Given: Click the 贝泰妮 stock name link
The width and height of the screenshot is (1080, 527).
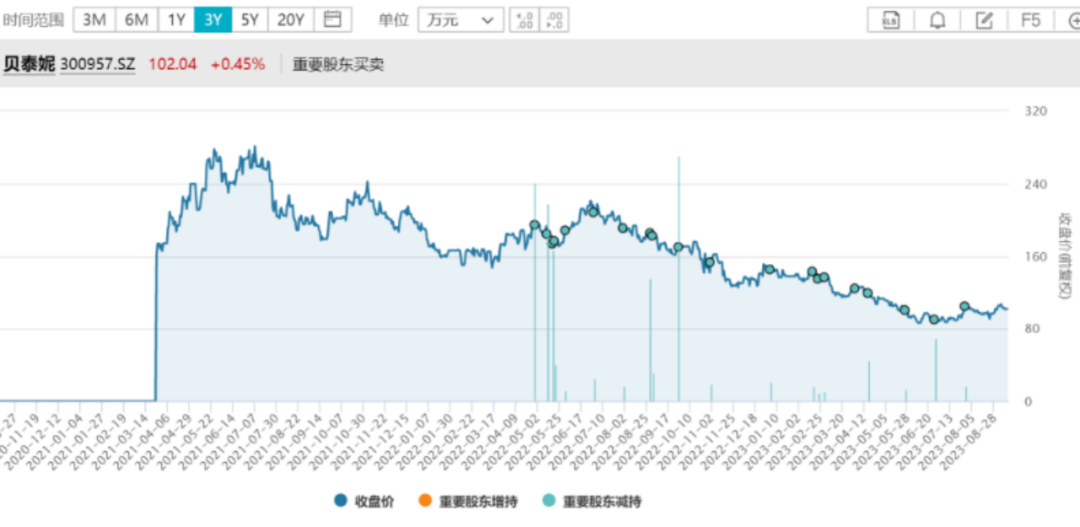Looking at the screenshot, I should point(28,64).
